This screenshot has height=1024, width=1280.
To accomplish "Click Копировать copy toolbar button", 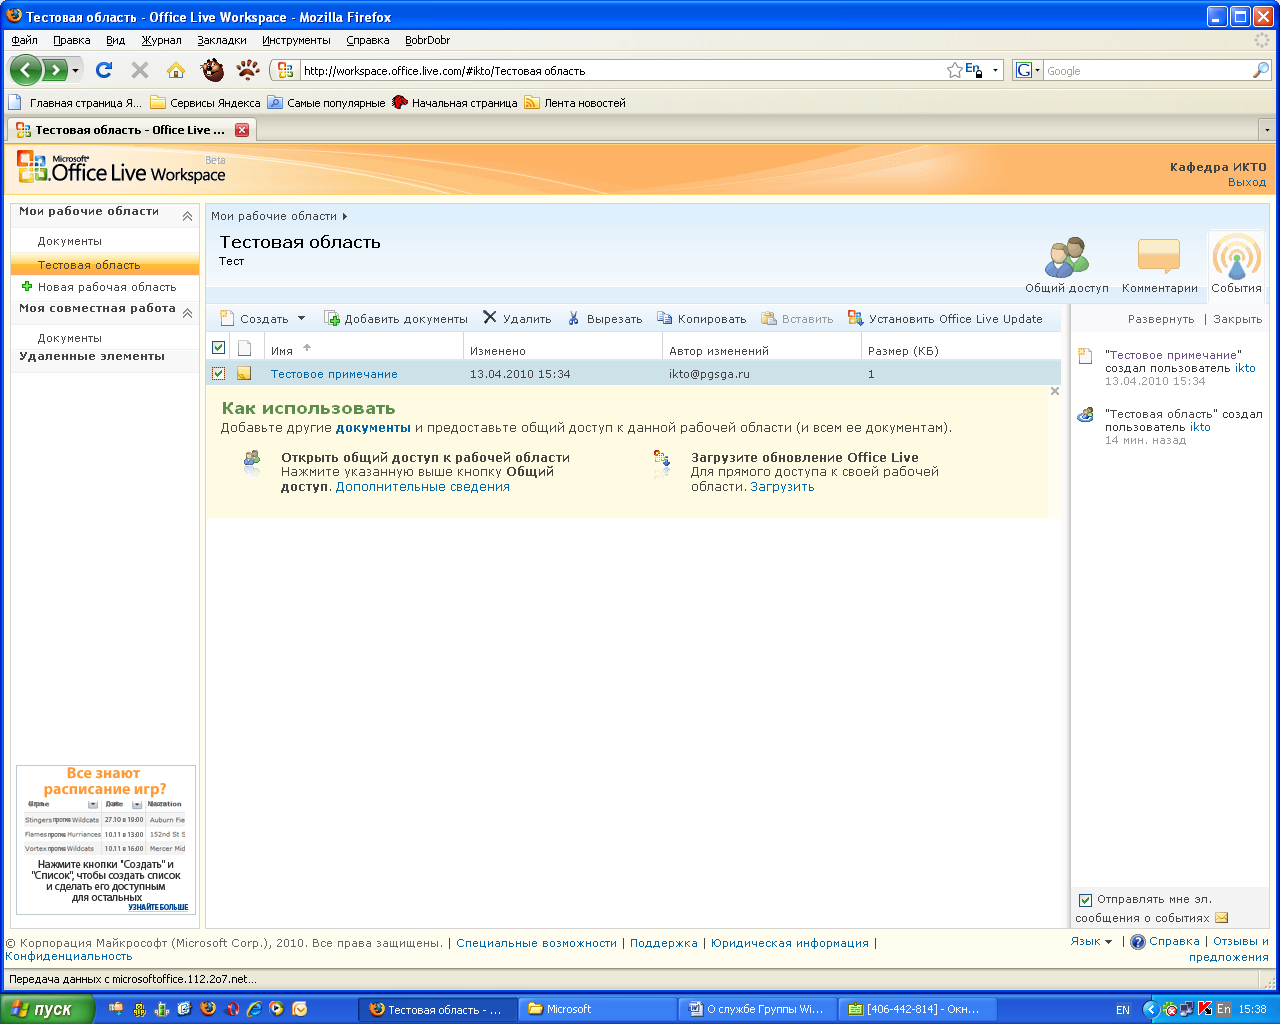I will click(x=702, y=319).
